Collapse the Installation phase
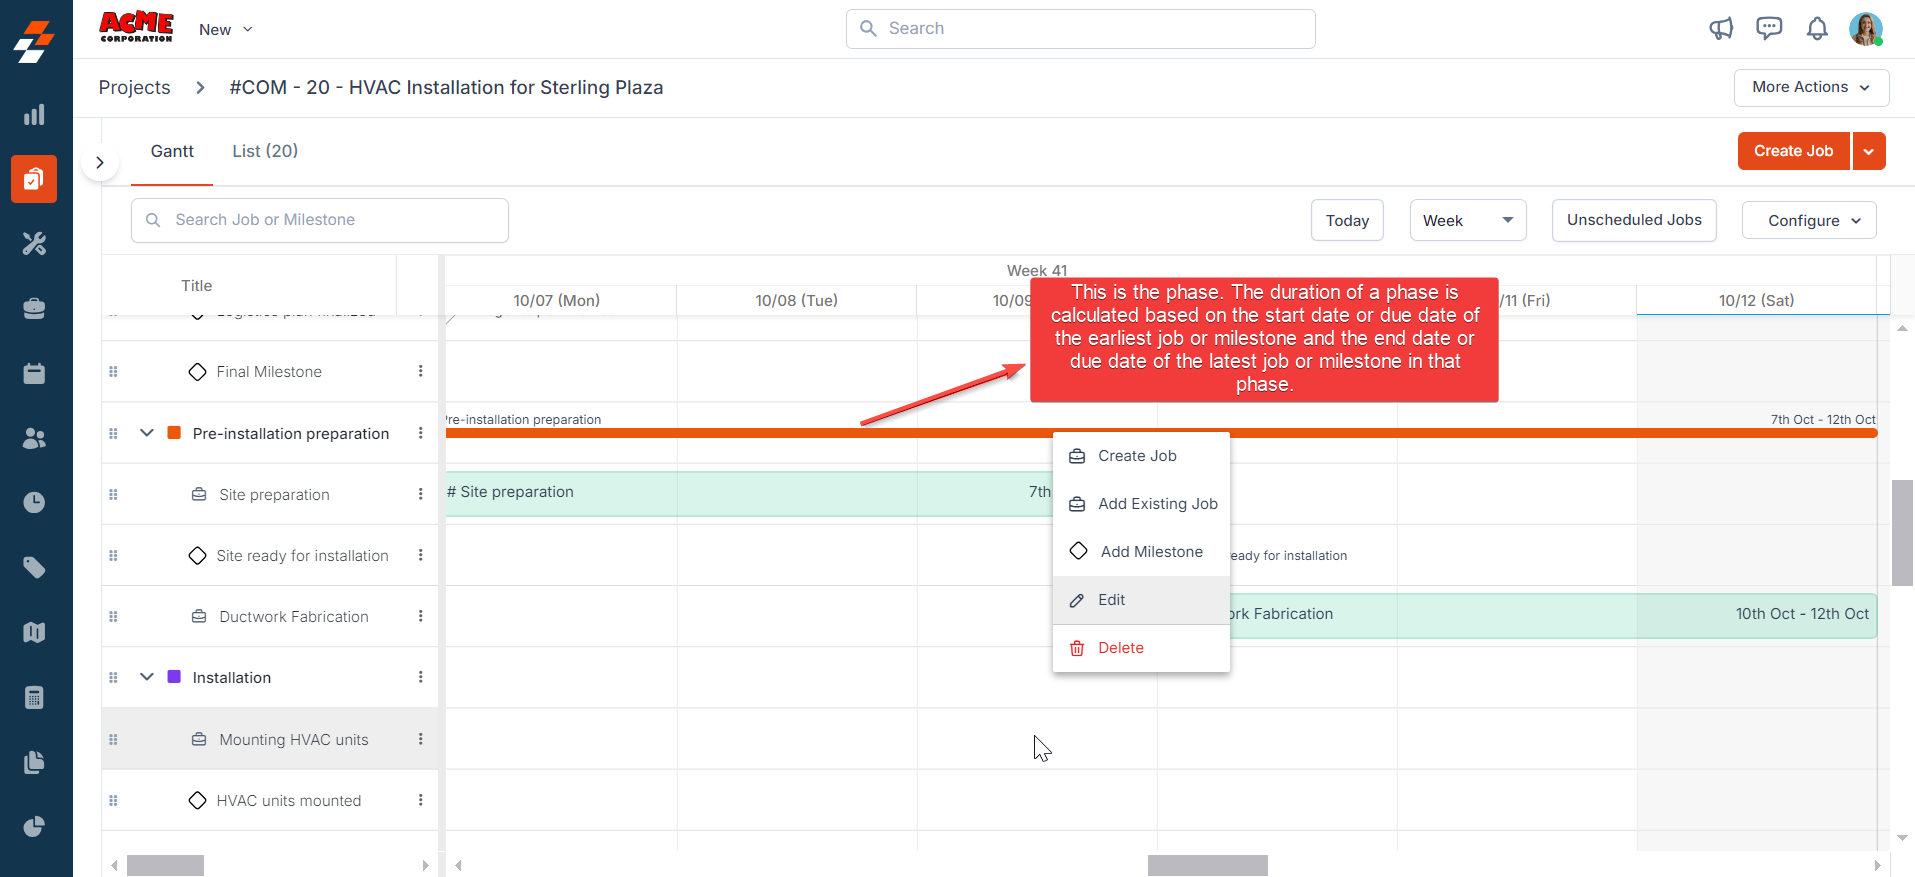Image resolution: width=1915 pixels, height=877 pixels. tap(147, 677)
